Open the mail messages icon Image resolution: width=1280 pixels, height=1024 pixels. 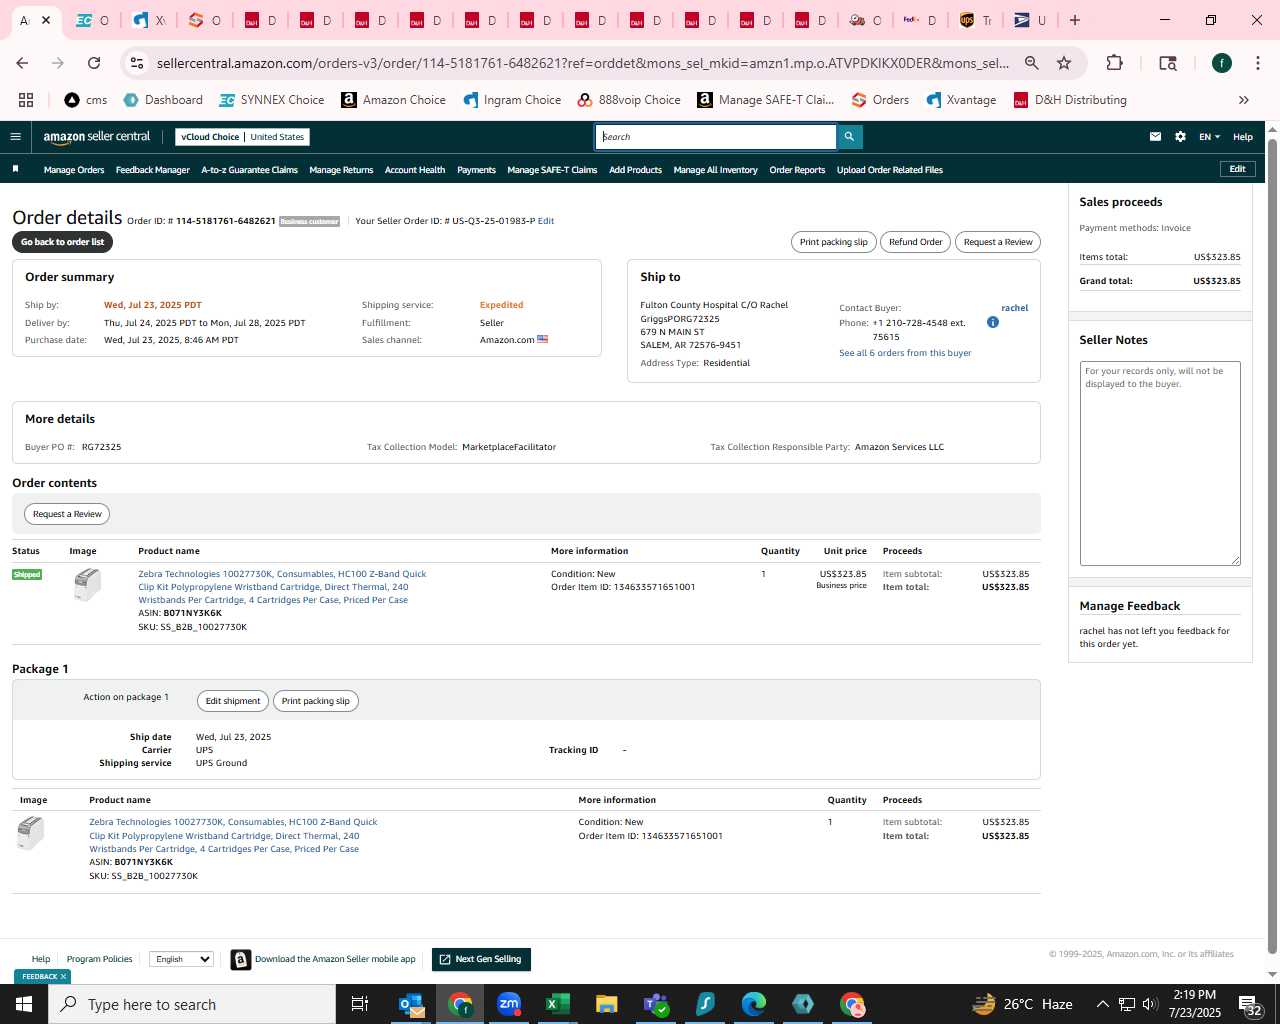(1155, 137)
